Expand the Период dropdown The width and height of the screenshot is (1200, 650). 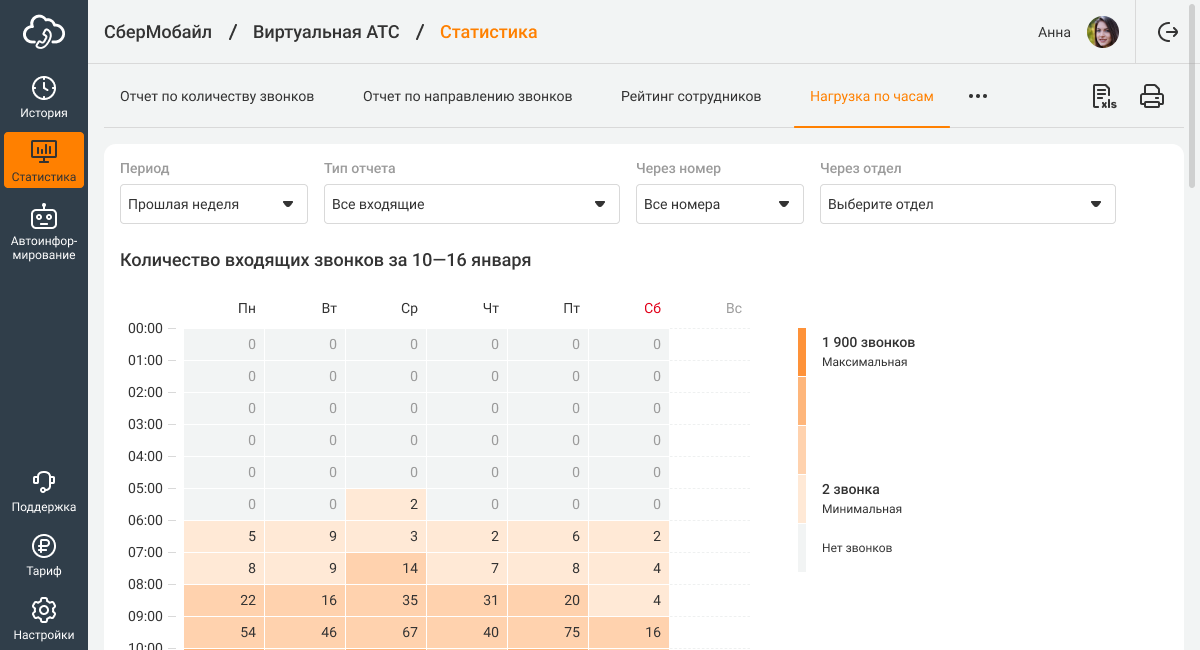tap(212, 204)
